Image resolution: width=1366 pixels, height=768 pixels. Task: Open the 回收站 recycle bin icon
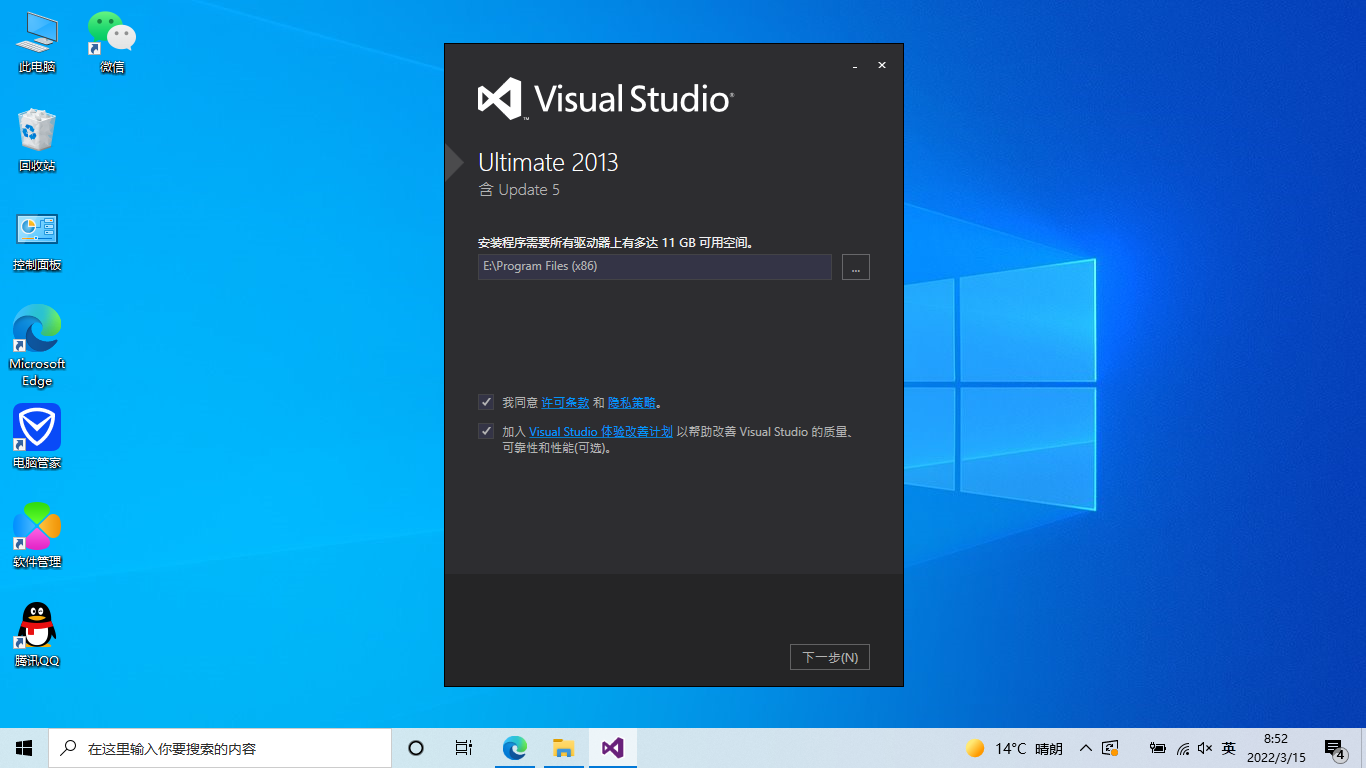click(x=37, y=141)
